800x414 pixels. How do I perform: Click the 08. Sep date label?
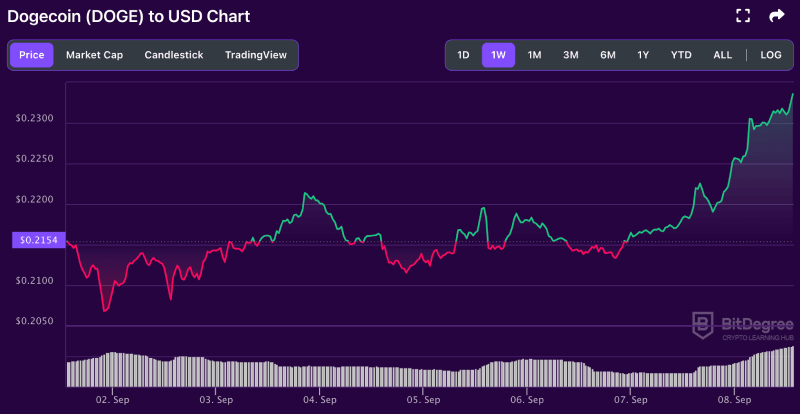pos(734,399)
